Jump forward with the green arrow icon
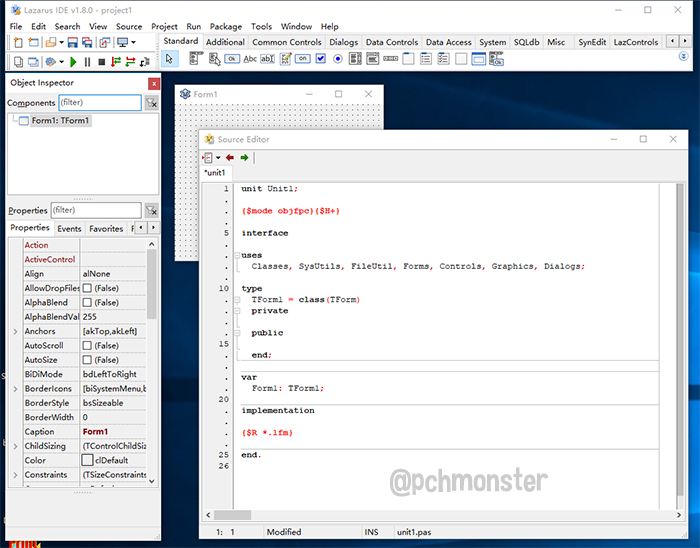Image resolution: width=700 pixels, height=548 pixels. coord(244,158)
